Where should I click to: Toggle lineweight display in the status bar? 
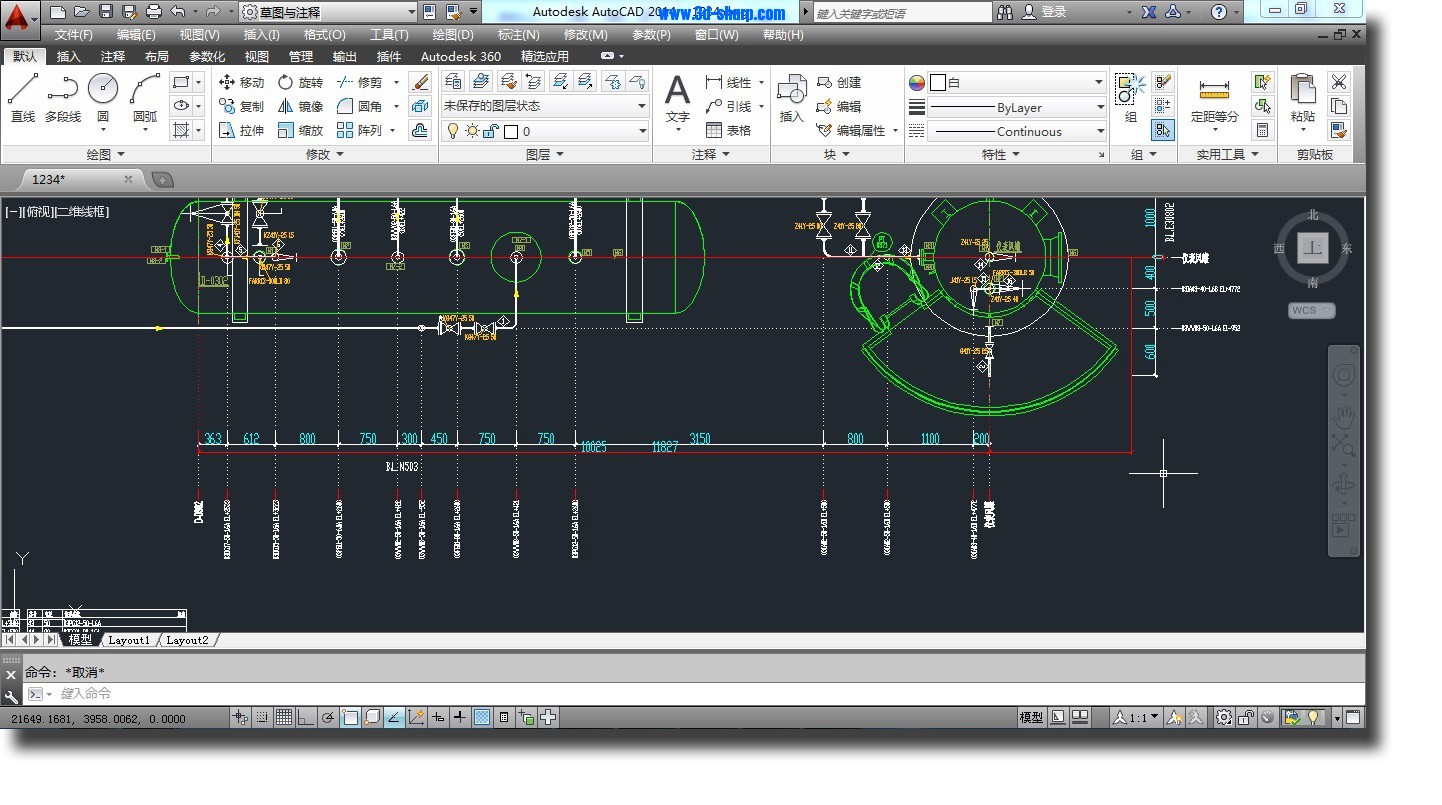[460, 717]
